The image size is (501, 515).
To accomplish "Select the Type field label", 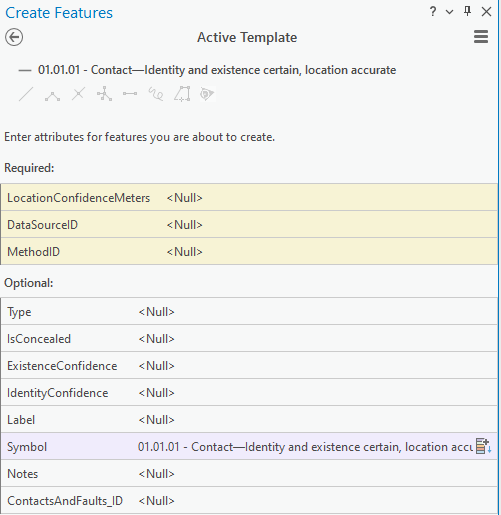I will 19,312.
